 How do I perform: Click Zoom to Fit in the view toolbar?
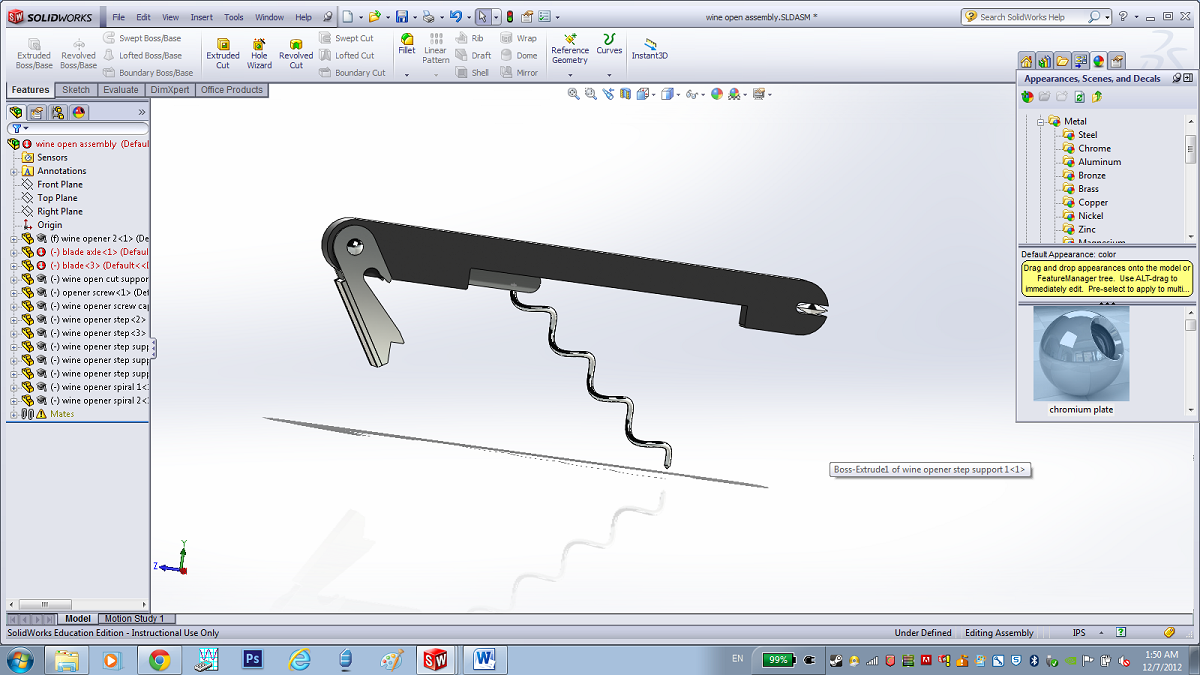(573, 92)
